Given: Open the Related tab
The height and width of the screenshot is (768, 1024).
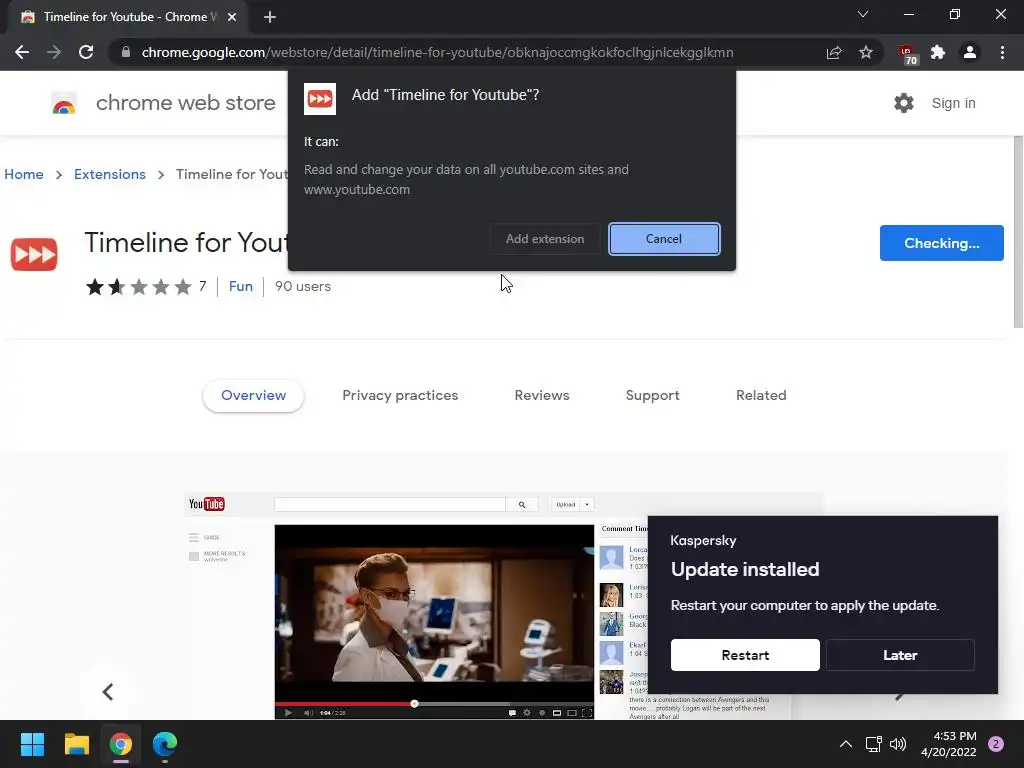Looking at the screenshot, I should [x=761, y=396].
